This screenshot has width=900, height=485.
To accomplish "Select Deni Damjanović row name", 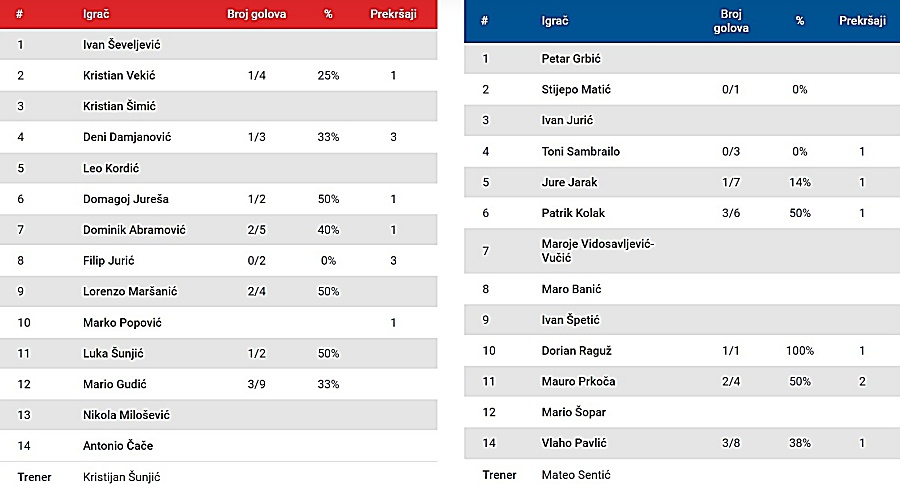I will point(127,137).
